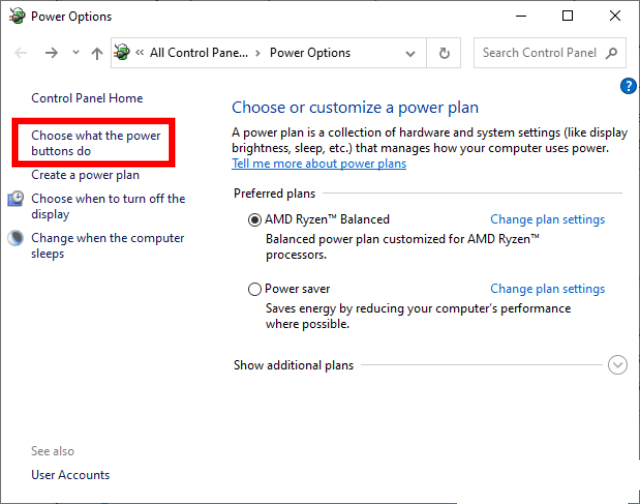Click the 'Preferred plans' section label
This screenshot has width=640, height=504.
(274, 193)
